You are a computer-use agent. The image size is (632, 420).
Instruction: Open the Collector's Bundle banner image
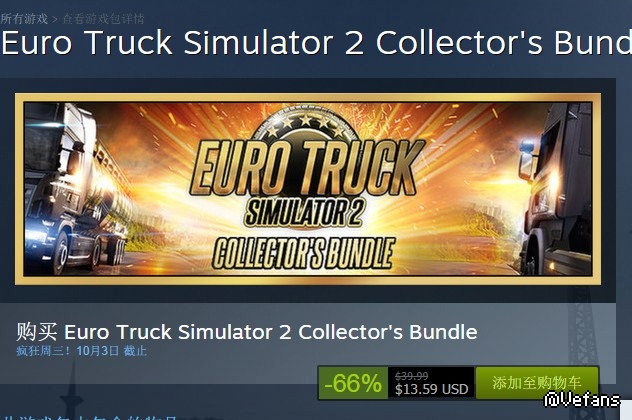[x=308, y=189]
